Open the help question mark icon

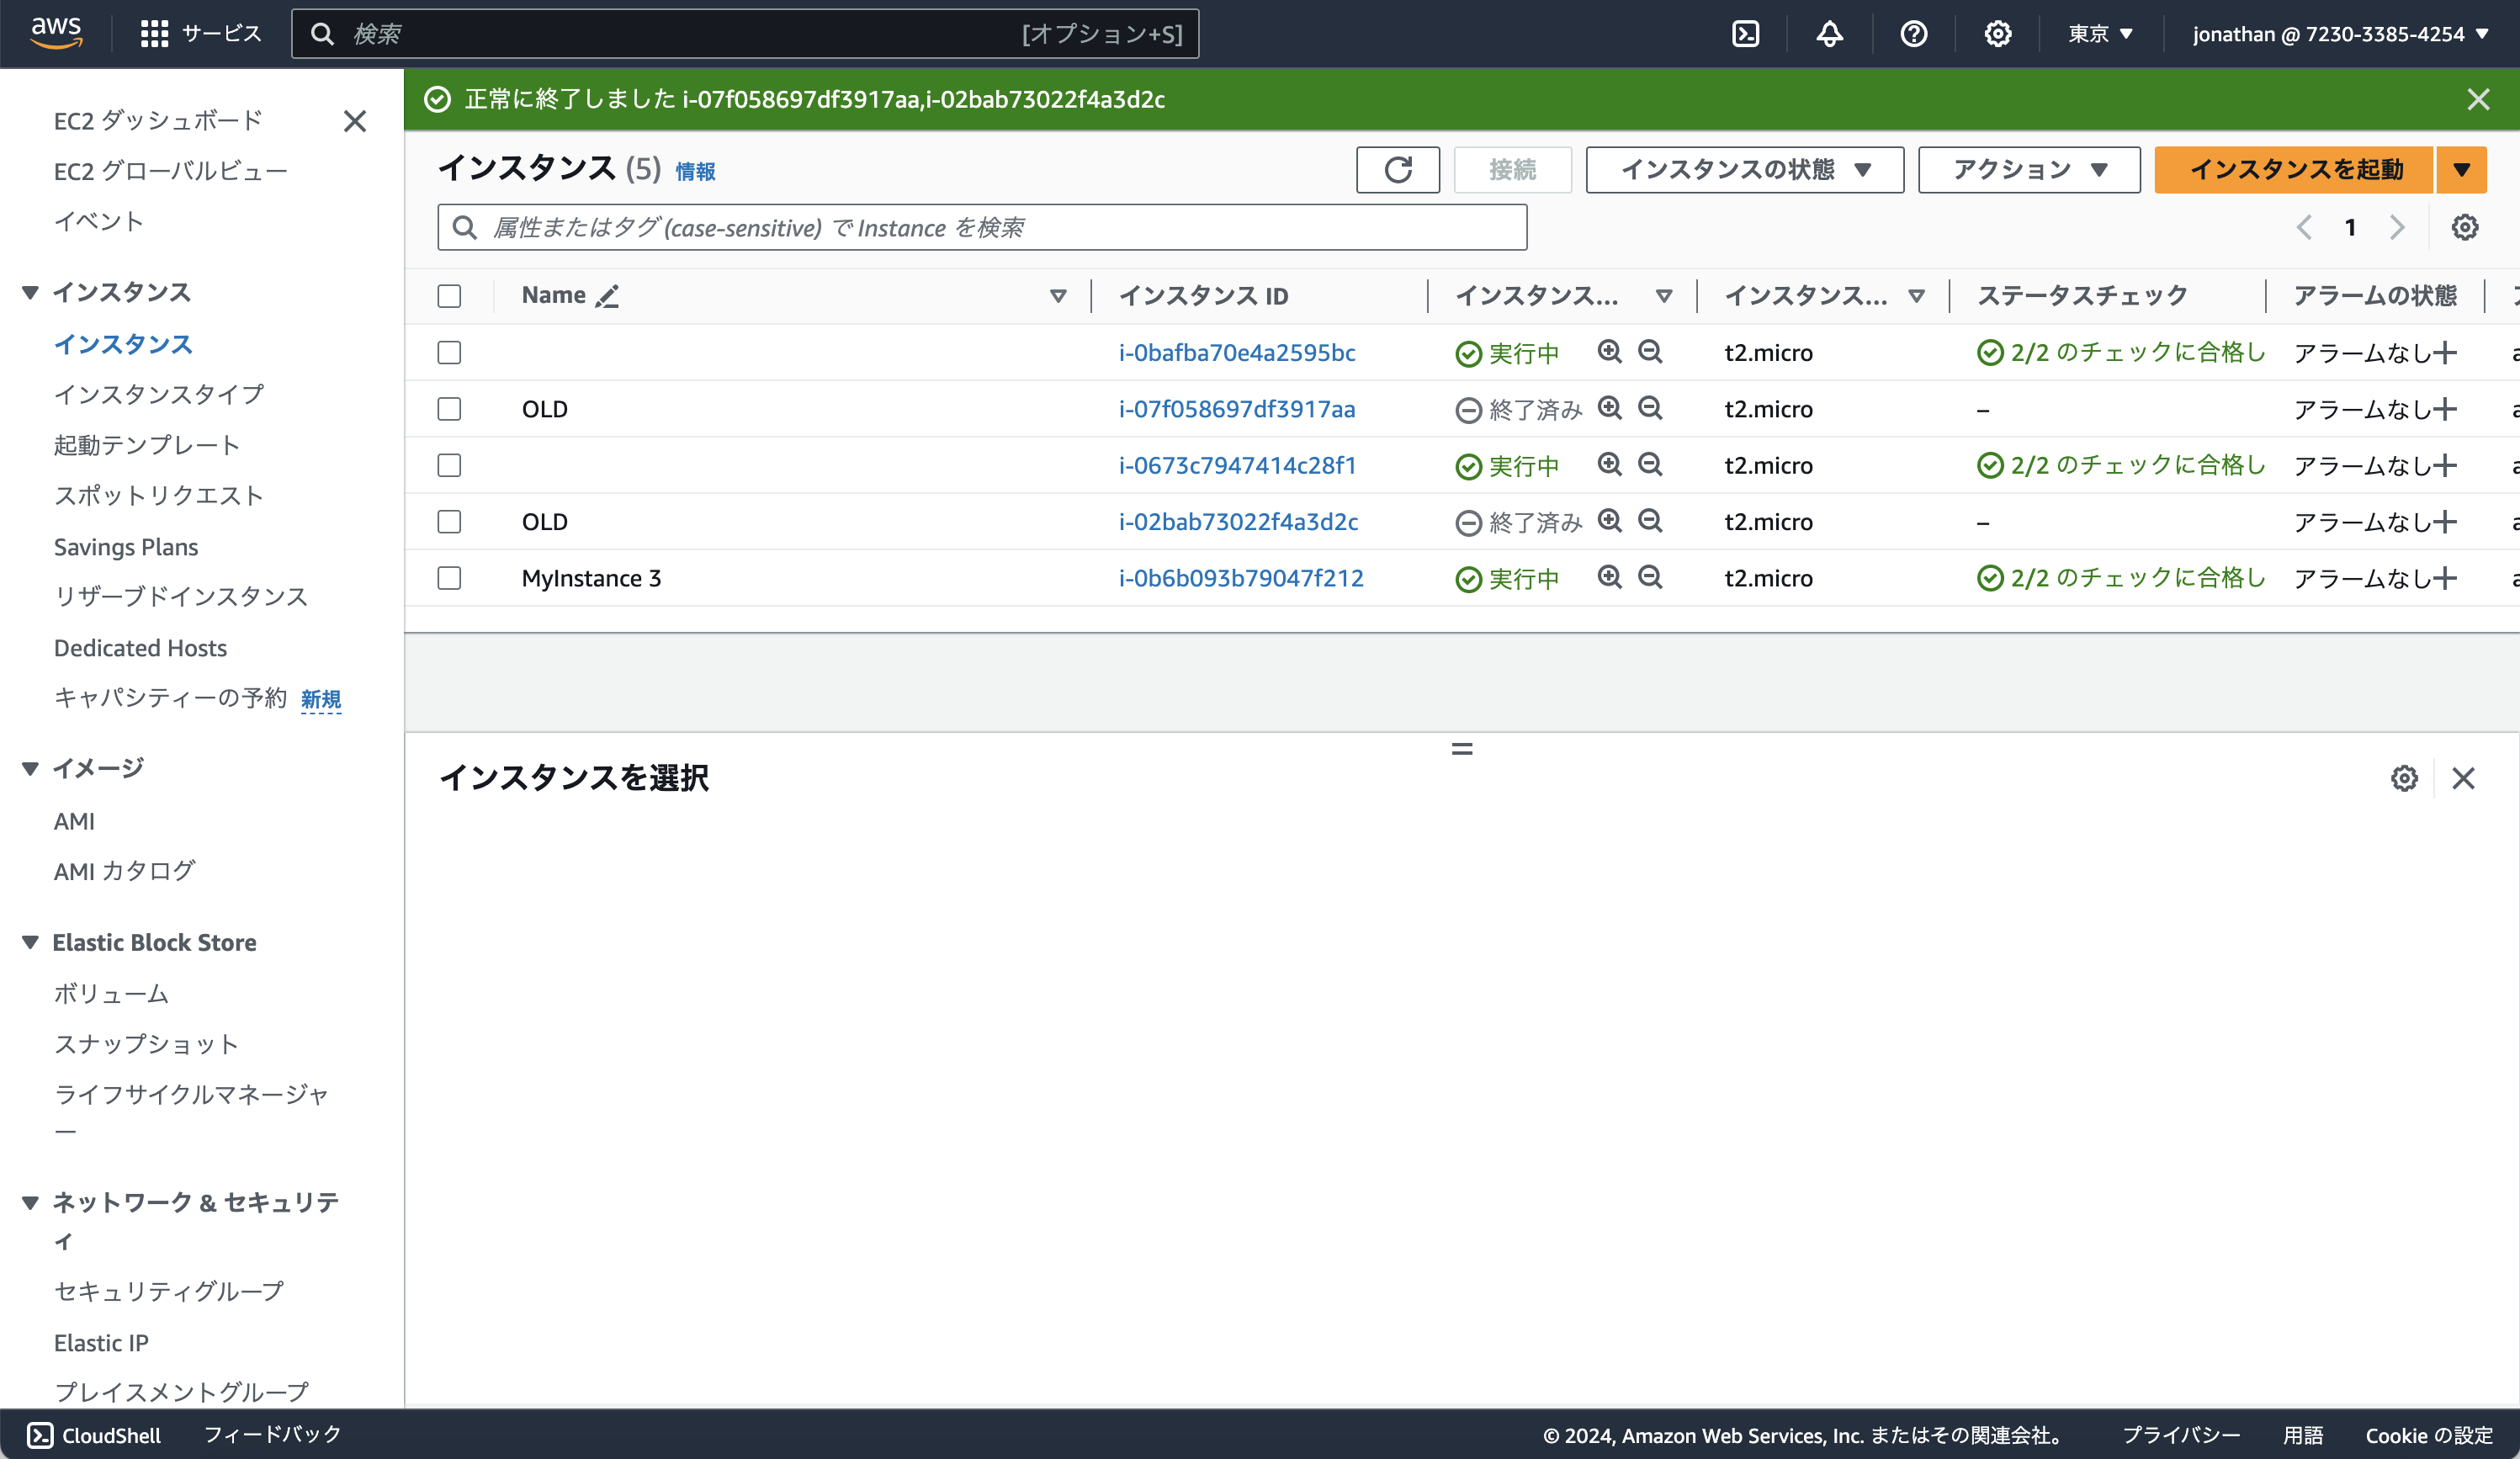(1913, 33)
